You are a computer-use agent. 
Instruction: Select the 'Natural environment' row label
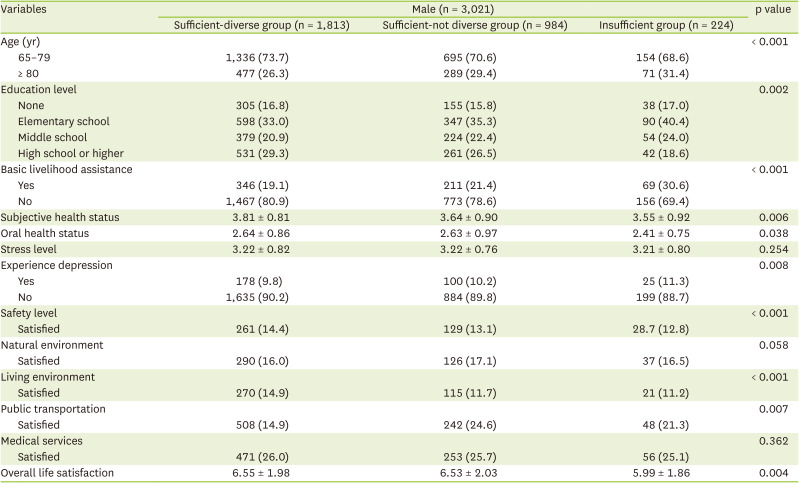tap(52, 345)
